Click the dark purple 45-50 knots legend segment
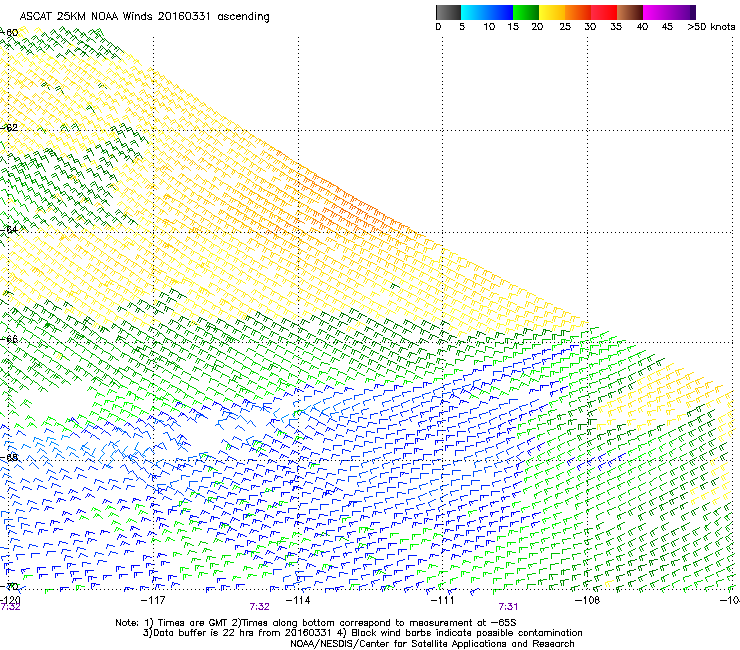The height and width of the screenshot is (650, 740). point(682,12)
